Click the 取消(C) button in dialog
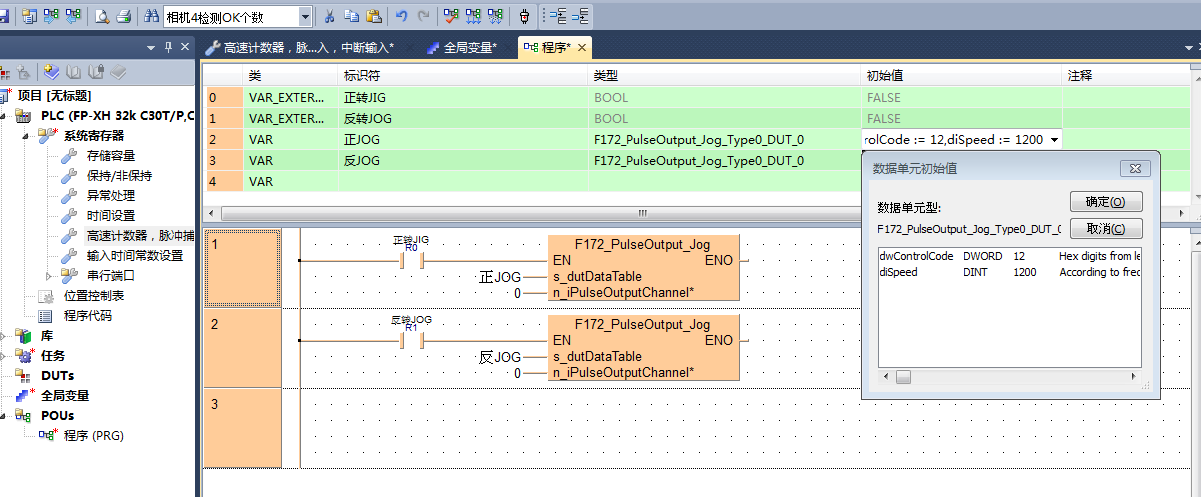This screenshot has width=1201, height=497. coord(1105,229)
